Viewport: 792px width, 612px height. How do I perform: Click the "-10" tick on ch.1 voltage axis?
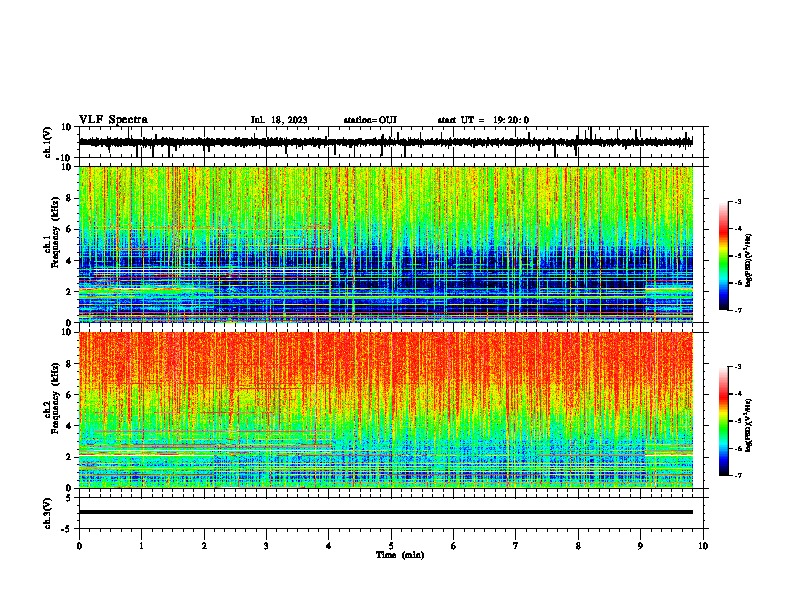(65, 158)
